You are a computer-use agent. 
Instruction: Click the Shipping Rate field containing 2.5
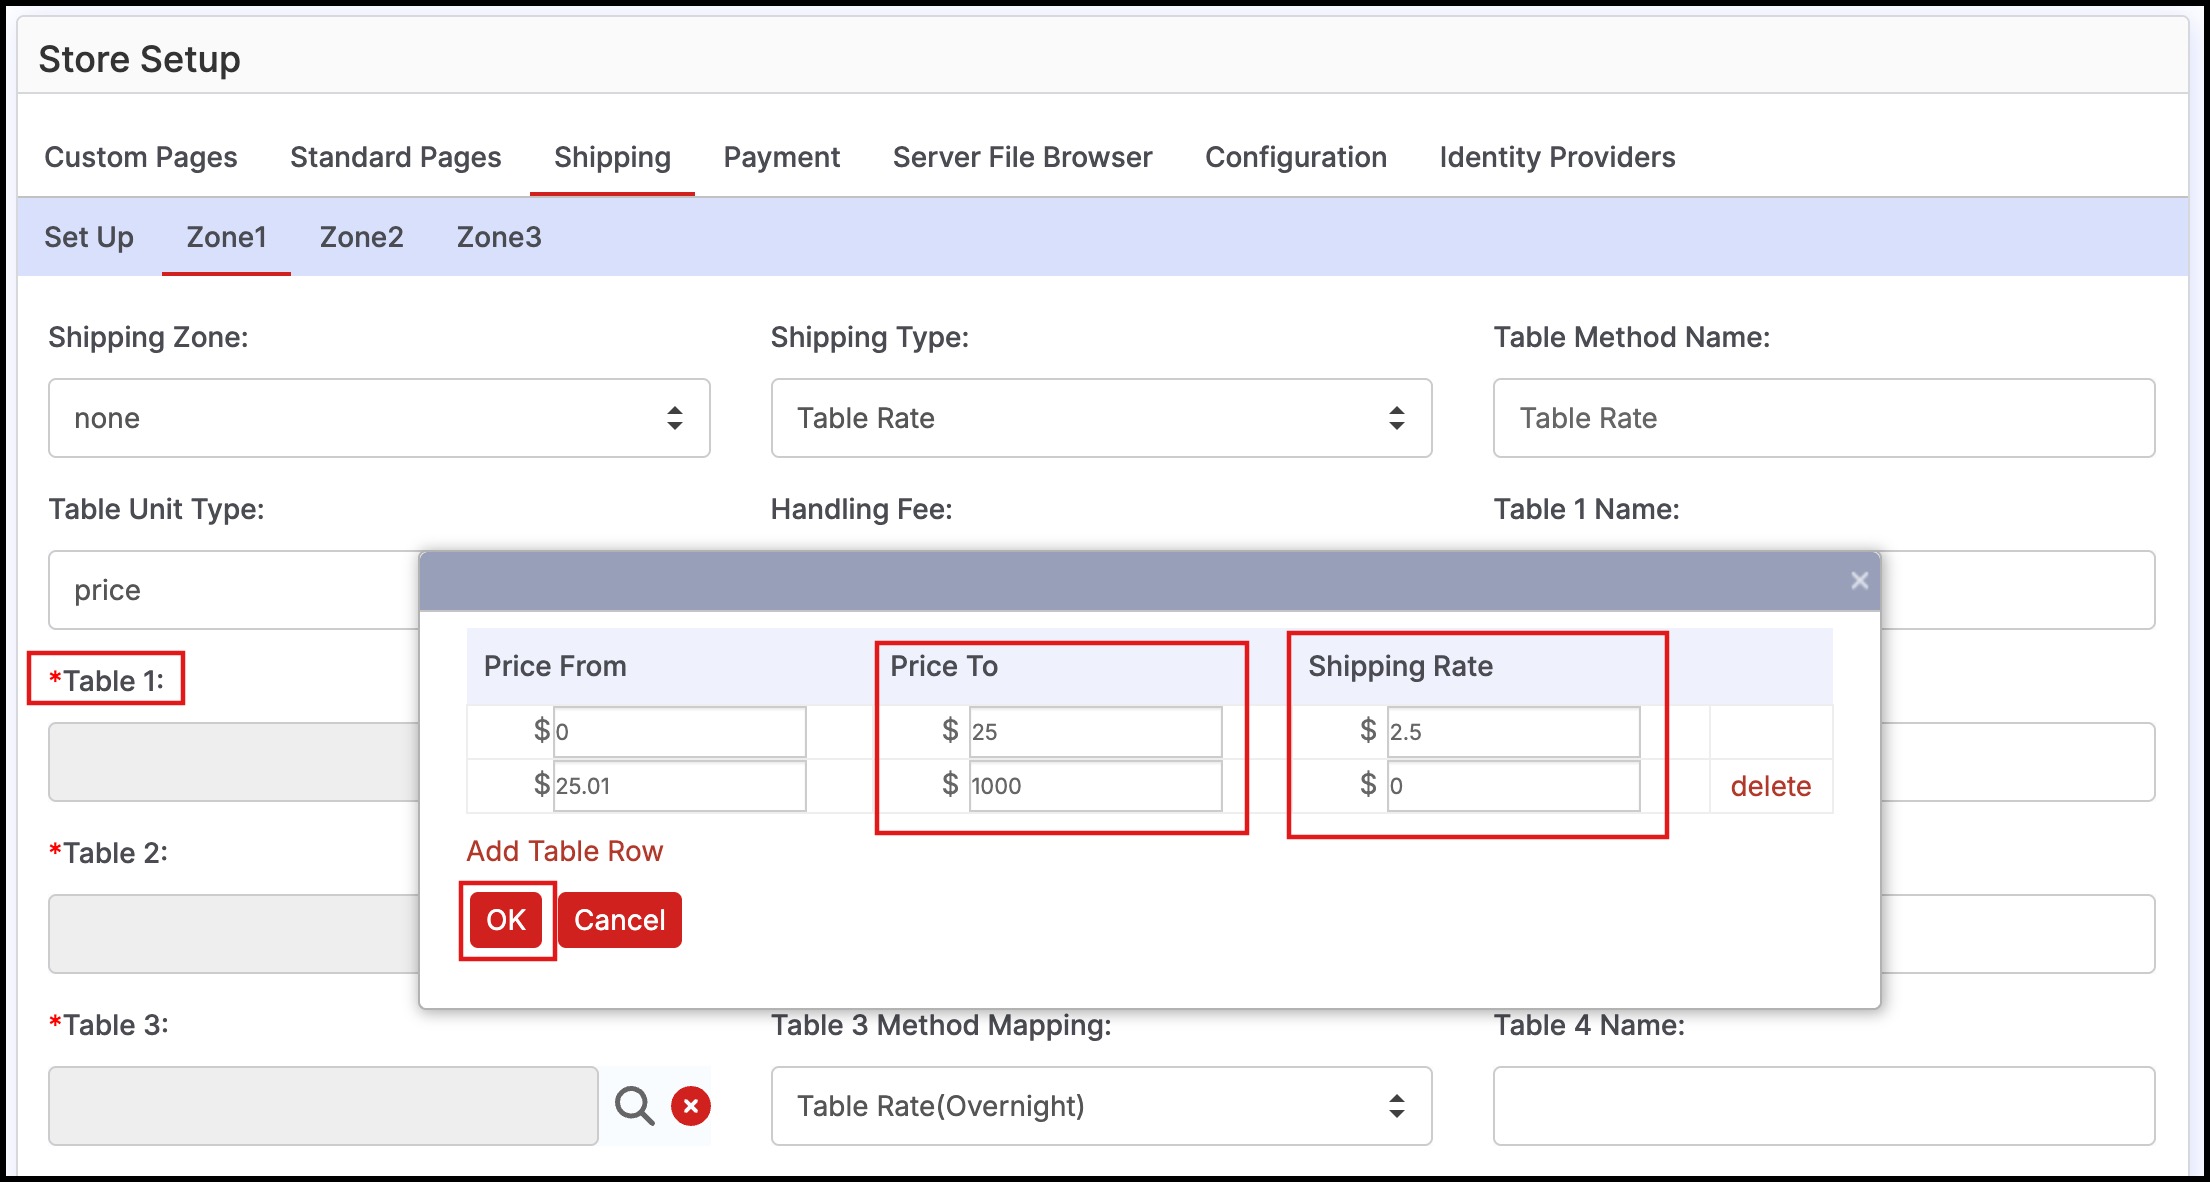click(x=1512, y=732)
